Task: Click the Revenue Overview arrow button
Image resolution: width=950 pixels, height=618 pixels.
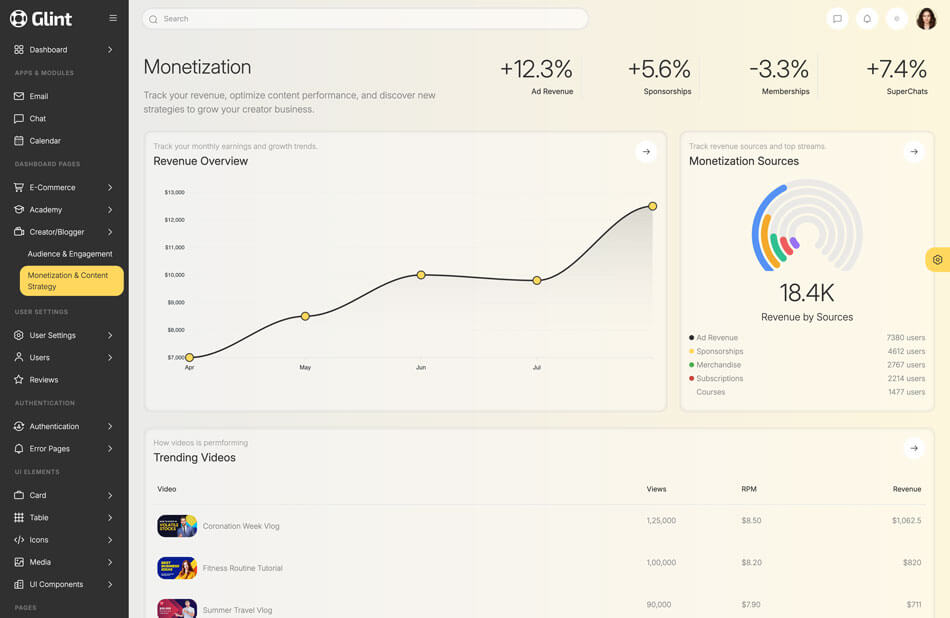Action: click(x=646, y=152)
